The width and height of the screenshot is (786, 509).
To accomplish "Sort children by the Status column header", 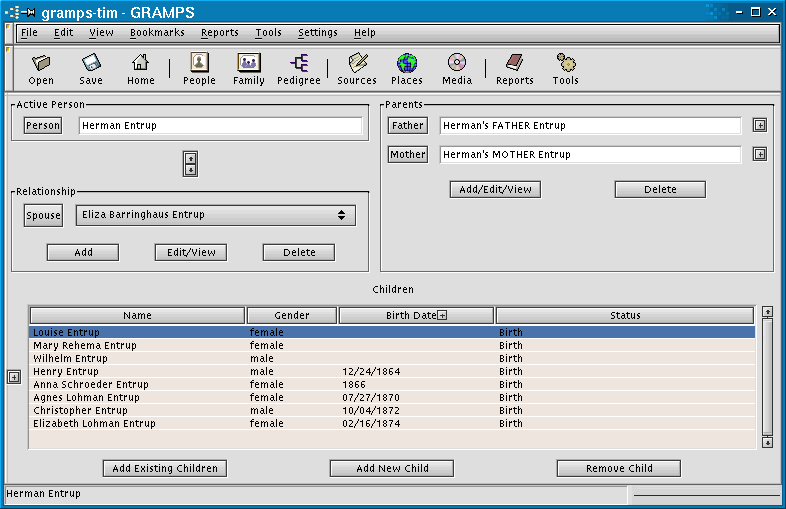I will click(625, 315).
